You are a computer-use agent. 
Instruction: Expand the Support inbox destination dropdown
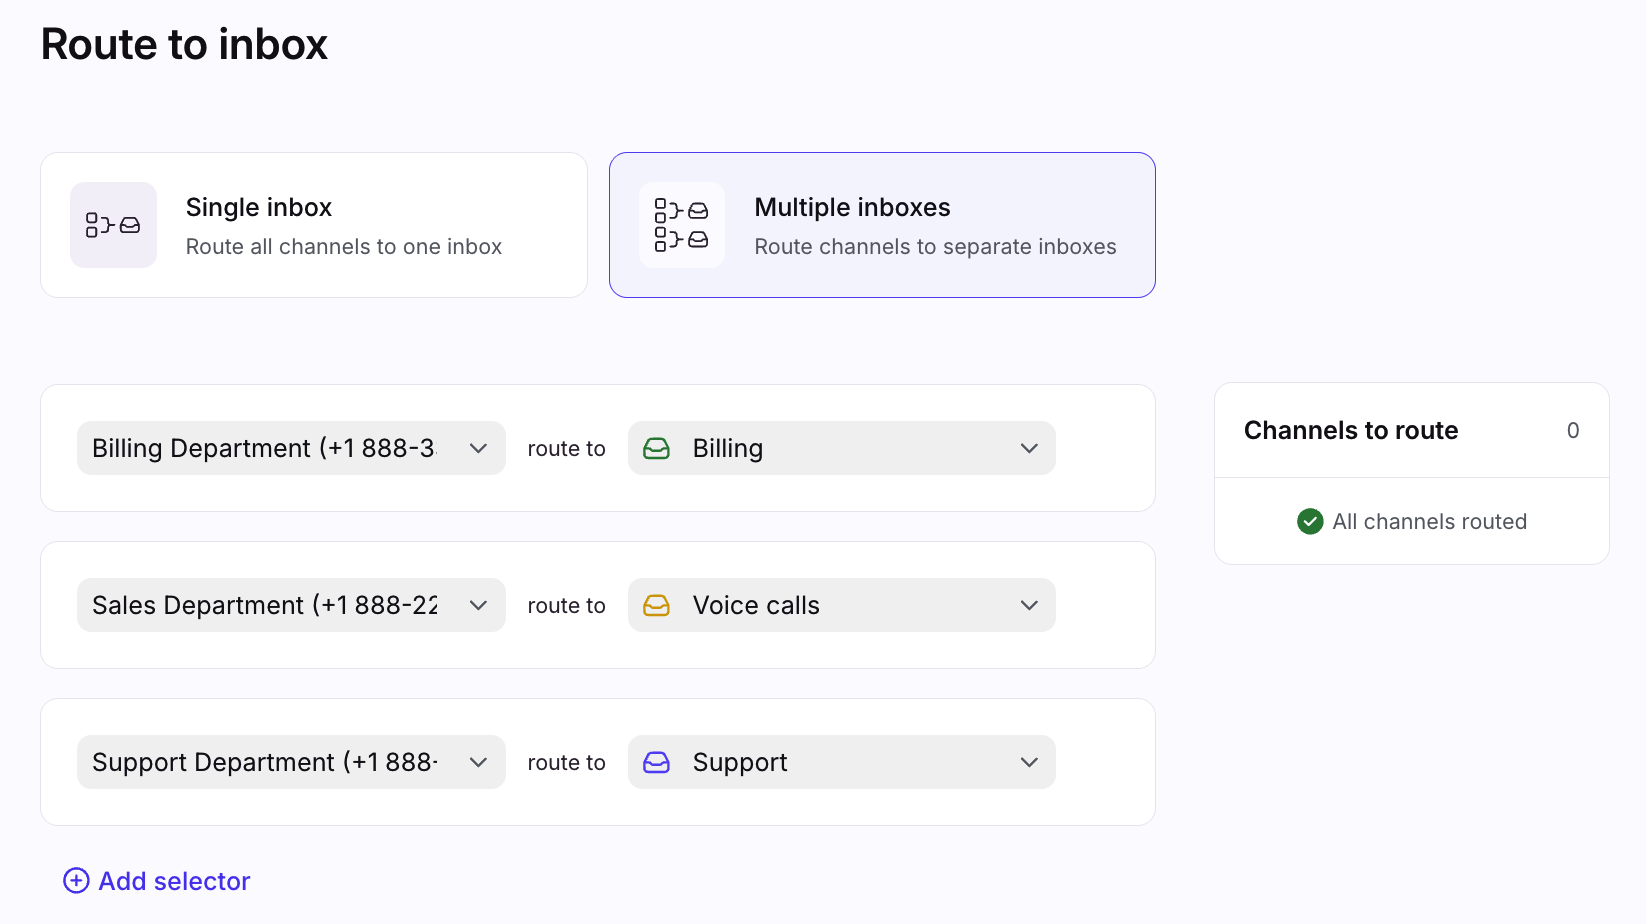coord(841,762)
